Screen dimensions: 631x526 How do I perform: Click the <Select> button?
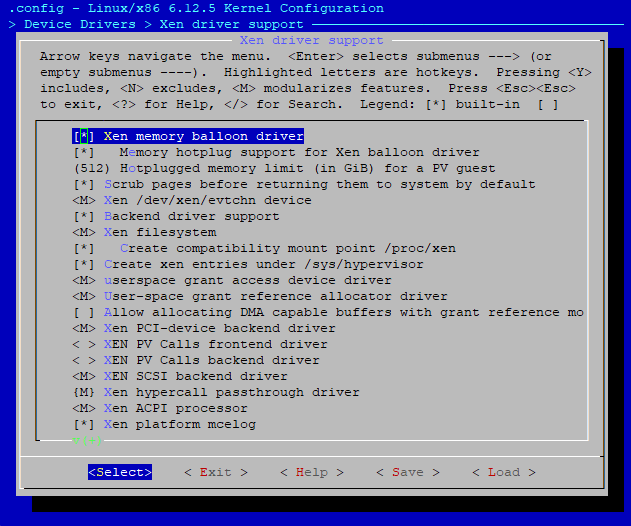(120, 472)
